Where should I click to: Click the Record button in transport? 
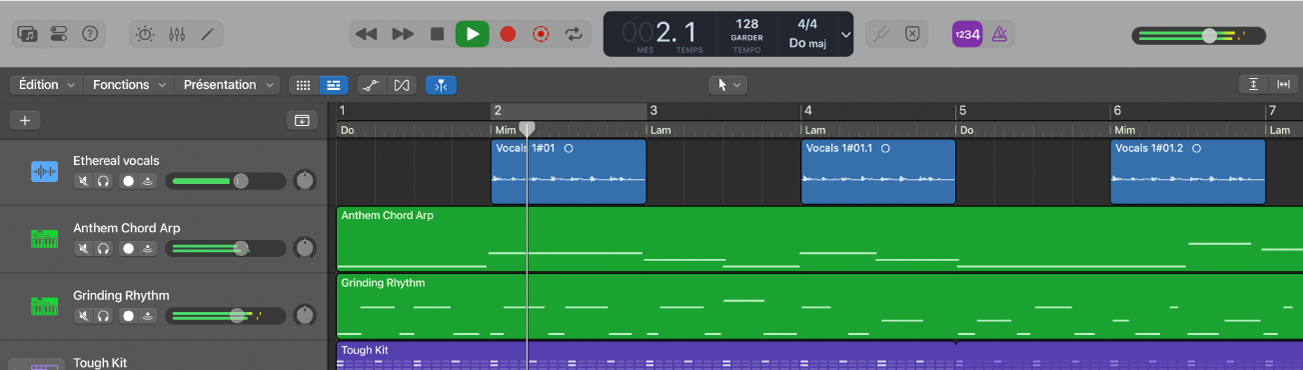pyautogui.click(x=507, y=34)
